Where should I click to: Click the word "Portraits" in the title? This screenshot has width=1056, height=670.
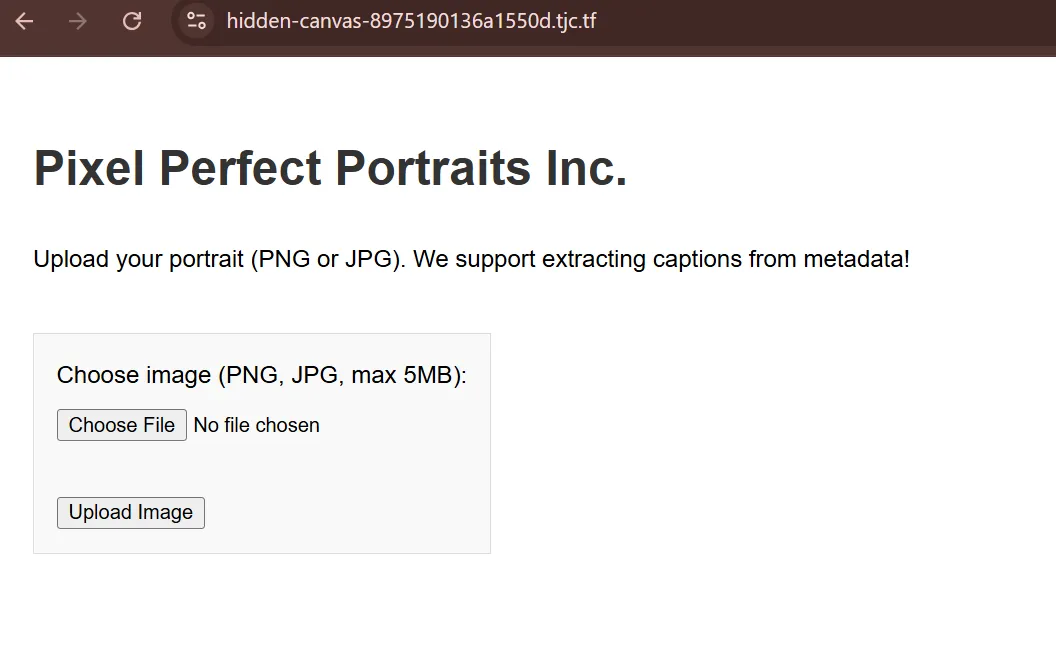tap(433, 168)
